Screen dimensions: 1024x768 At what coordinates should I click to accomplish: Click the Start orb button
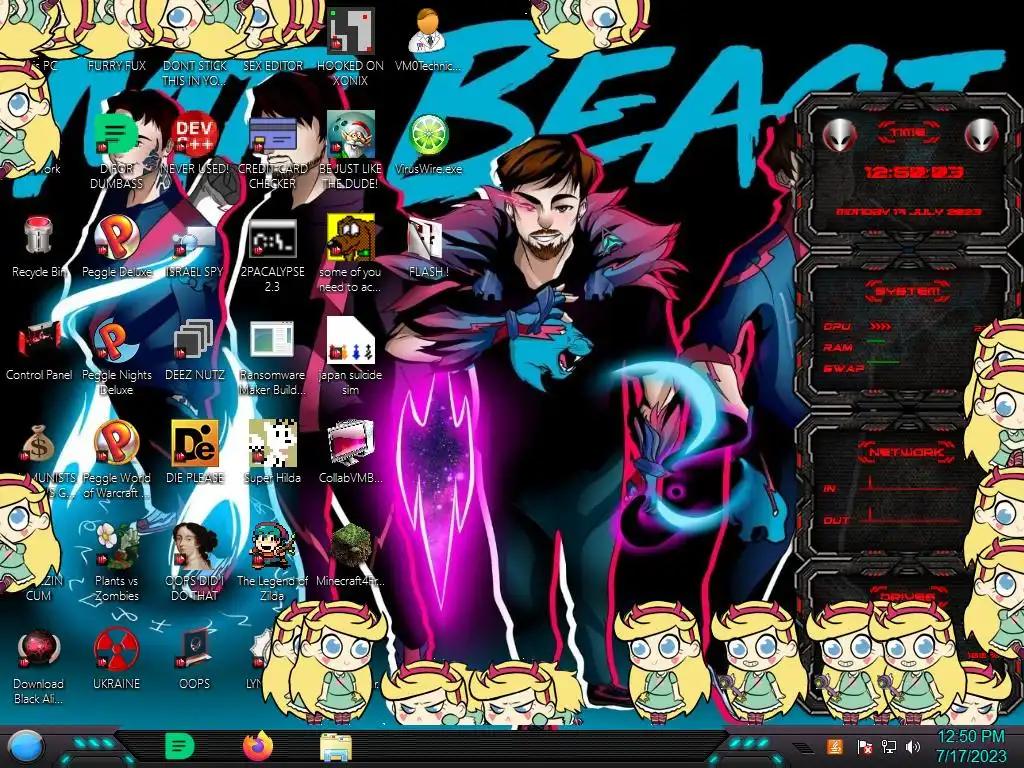[26, 747]
